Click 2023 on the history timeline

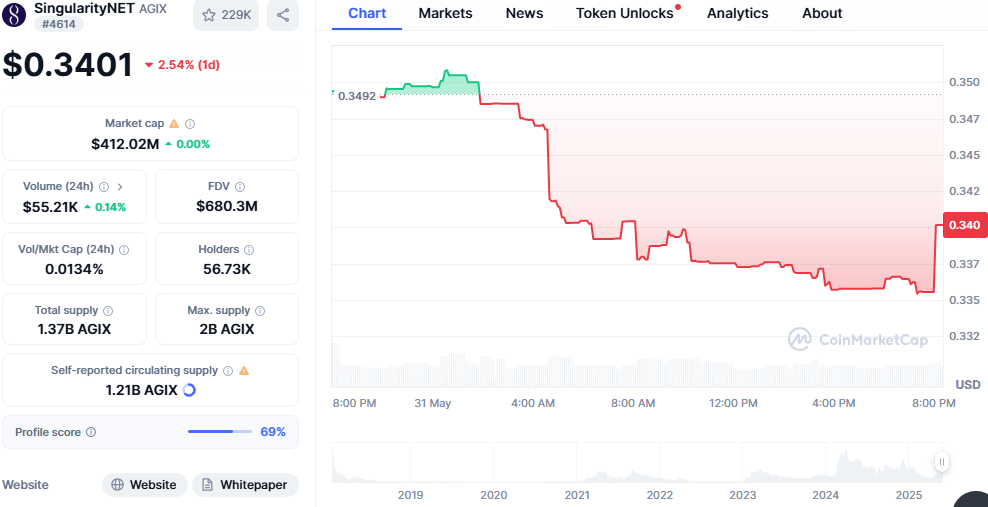743,495
